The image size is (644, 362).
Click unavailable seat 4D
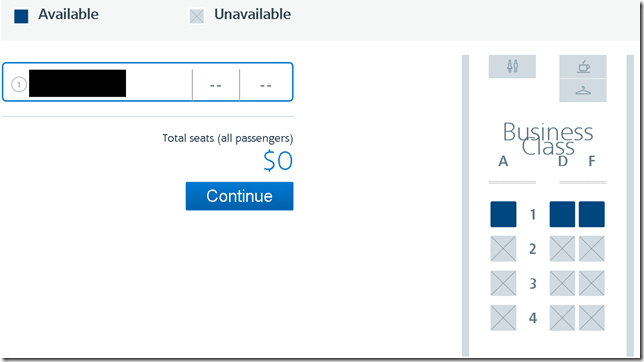[x=562, y=318]
